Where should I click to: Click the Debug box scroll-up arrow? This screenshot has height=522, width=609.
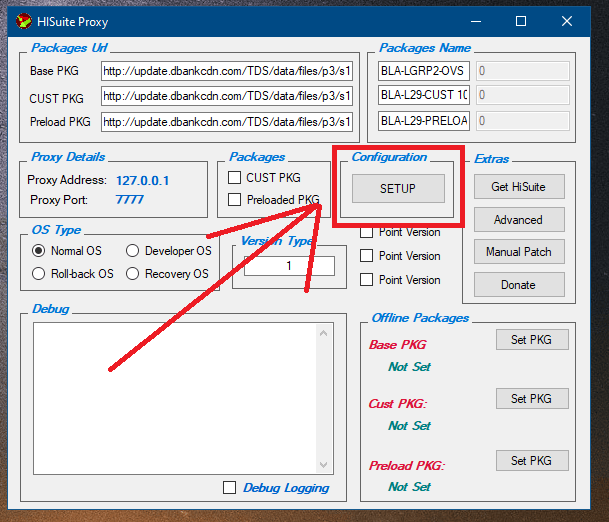point(324,333)
